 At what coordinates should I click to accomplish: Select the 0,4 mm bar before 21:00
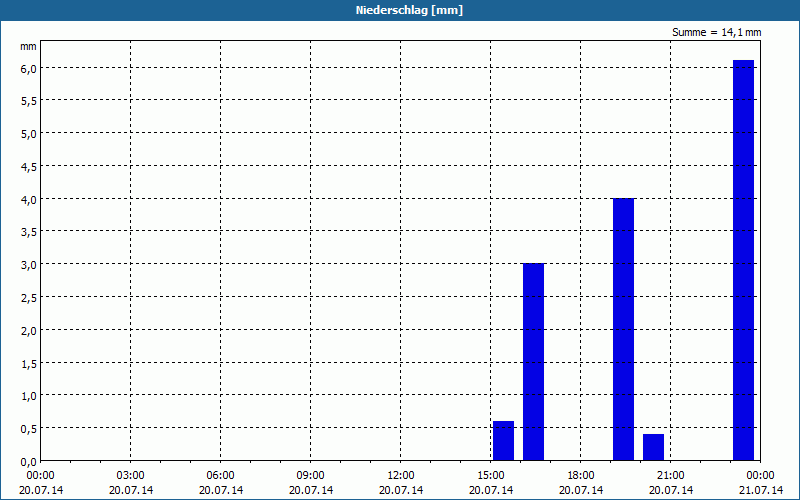coord(654,447)
